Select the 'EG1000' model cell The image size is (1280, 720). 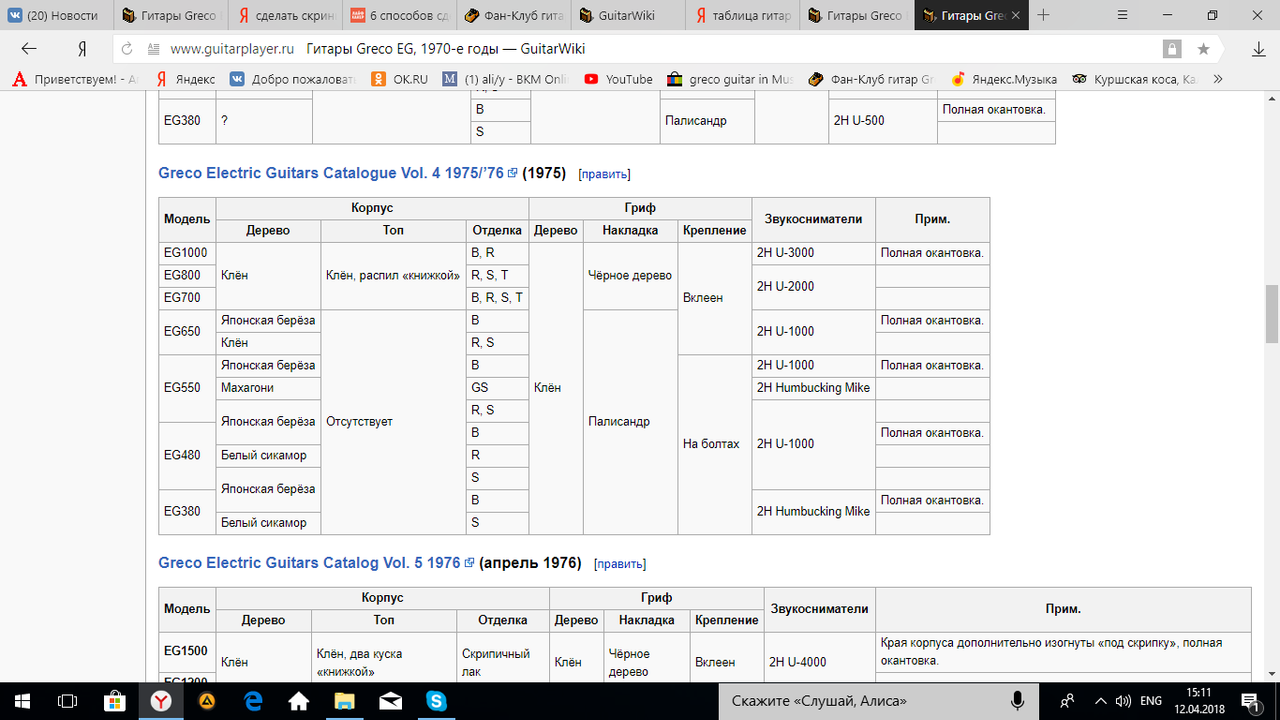pos(187,253)
